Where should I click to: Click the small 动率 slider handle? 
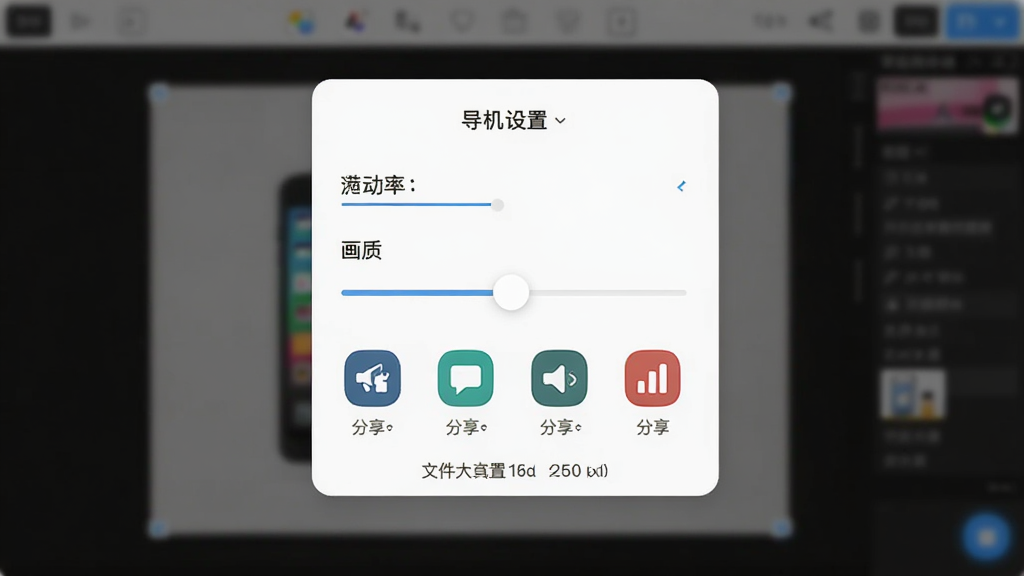pyautogui.click(x=498, y=205)
